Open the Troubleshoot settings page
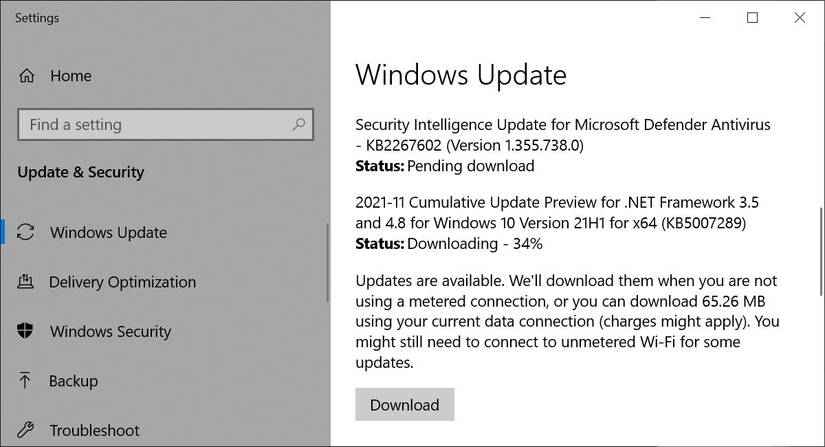Viewport: 825px width, 447px height. (95, 430)
